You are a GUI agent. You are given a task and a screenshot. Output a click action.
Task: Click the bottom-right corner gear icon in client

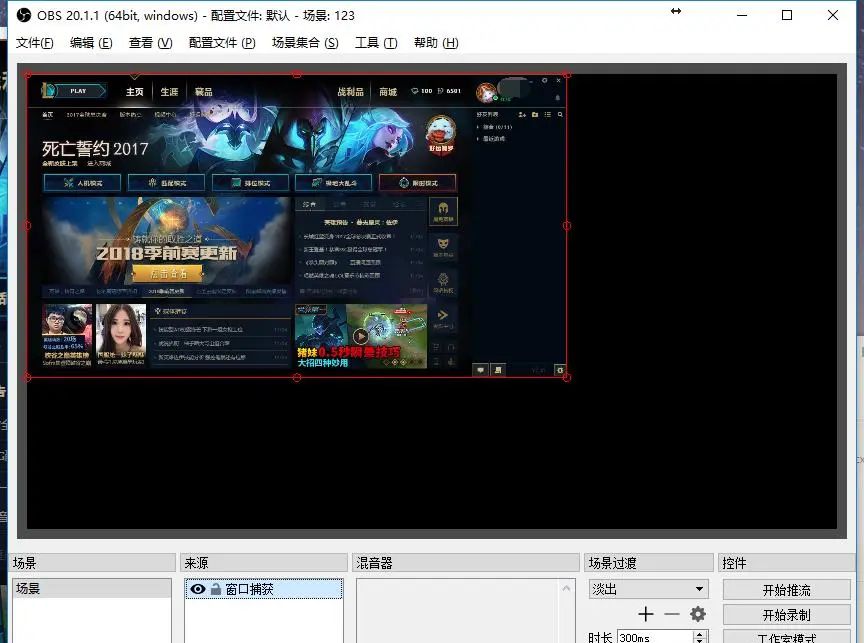click(x=560, y=370)
